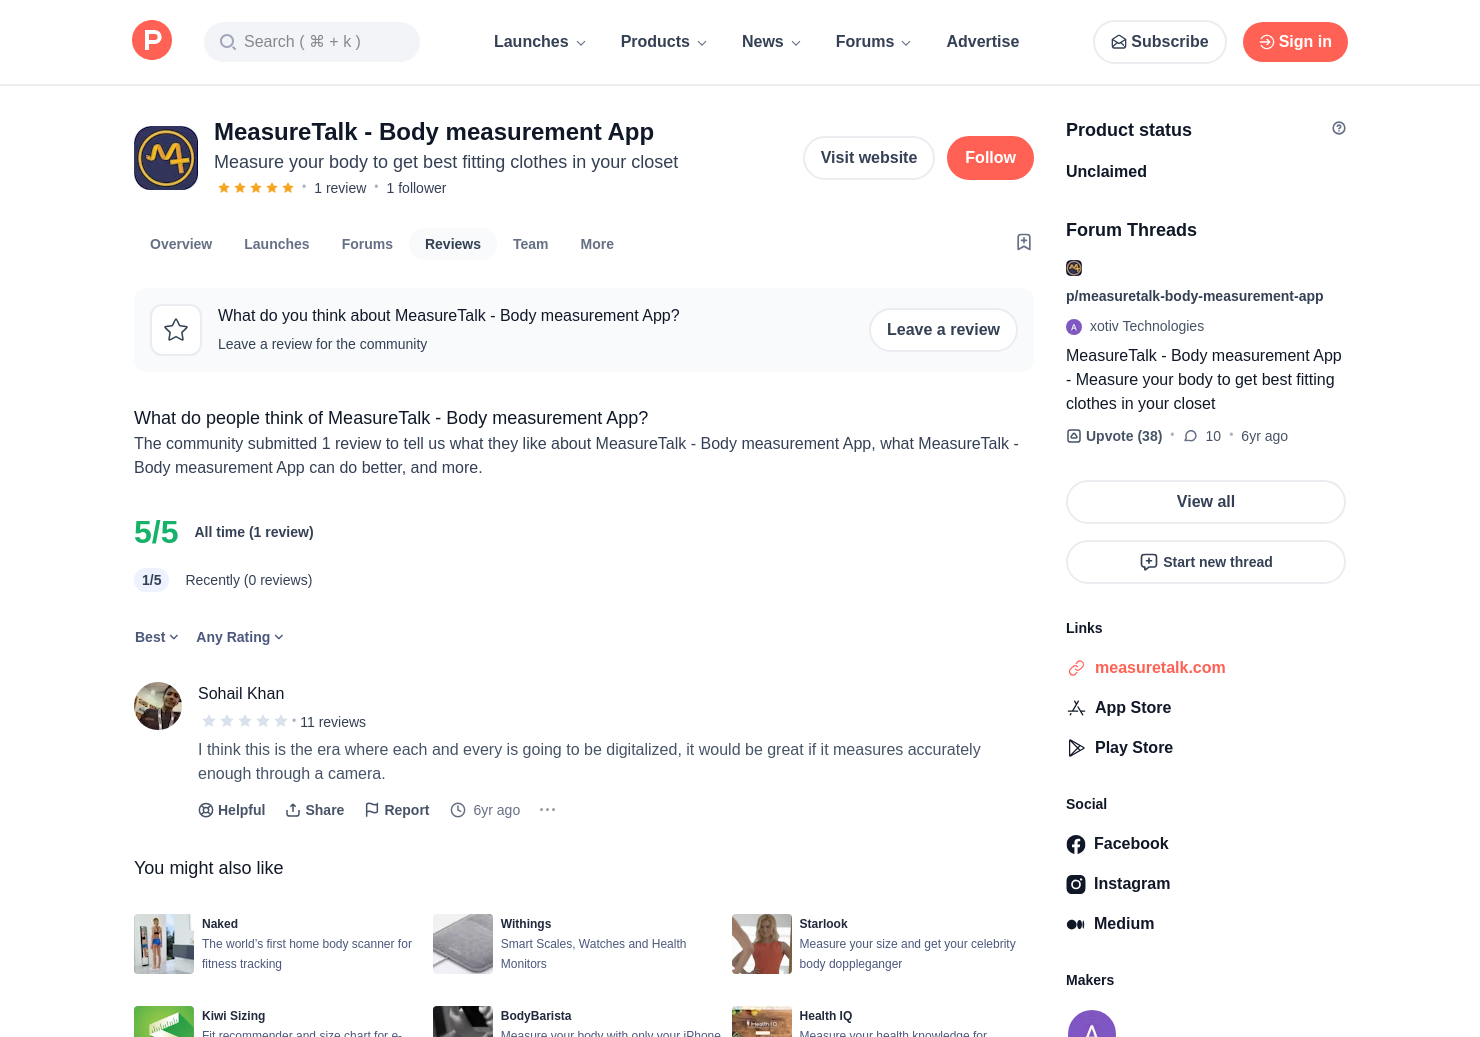This screenshot has width=1480, height=1037.
Task: Click the Product status help icon
Action: (1338, 128)
